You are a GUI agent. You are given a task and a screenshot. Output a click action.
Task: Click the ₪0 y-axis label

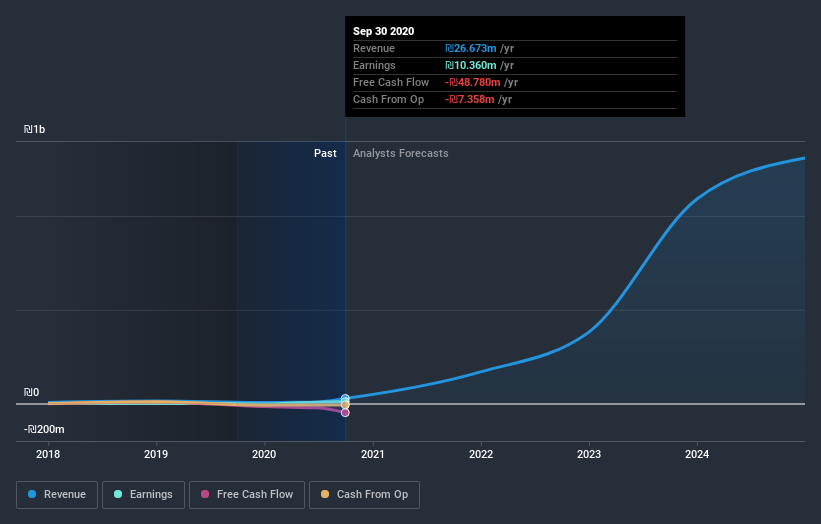coord(31,392)
